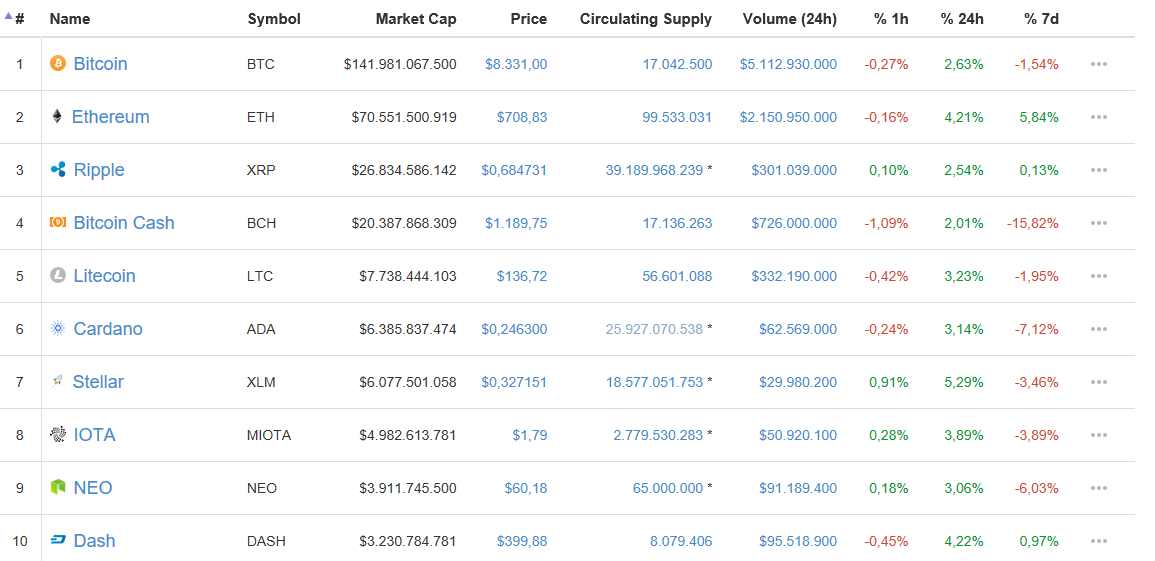The height and width of the screenshot is (561, 1155).
Task: Expand the more options menu for Ripple
Action: tap(1099, 170)
